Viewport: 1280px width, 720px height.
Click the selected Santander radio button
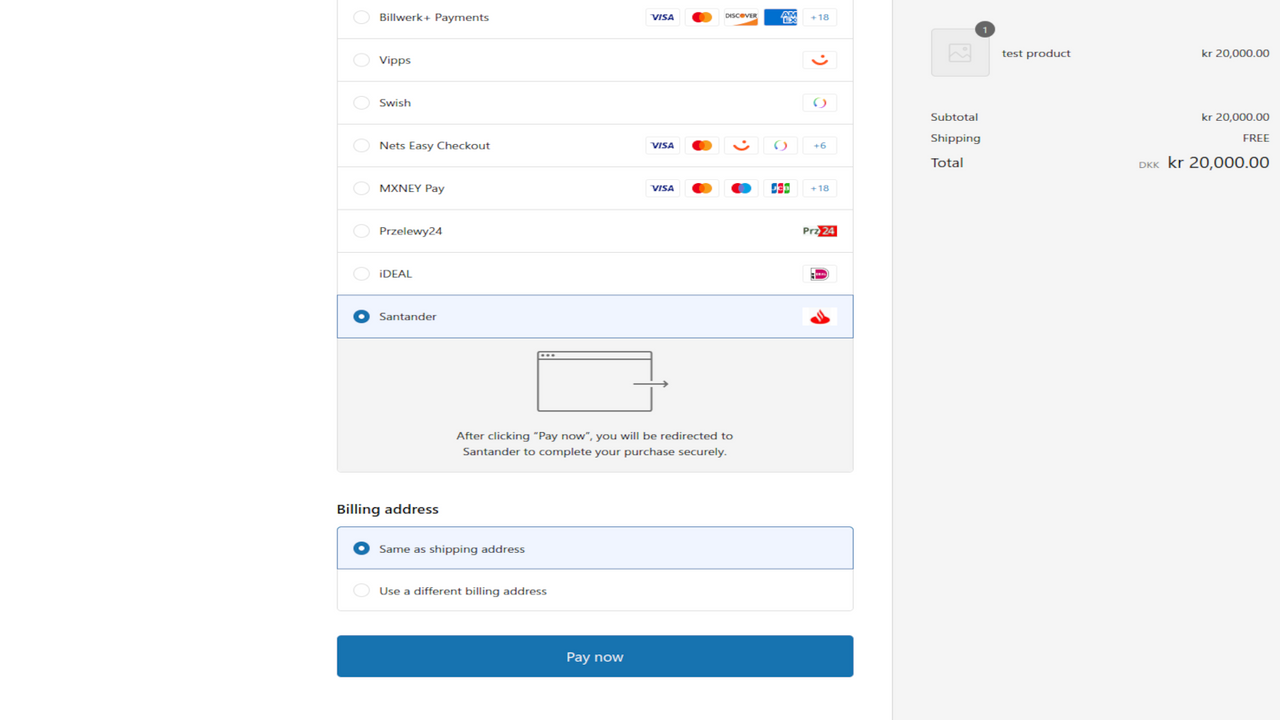[361, 317]
